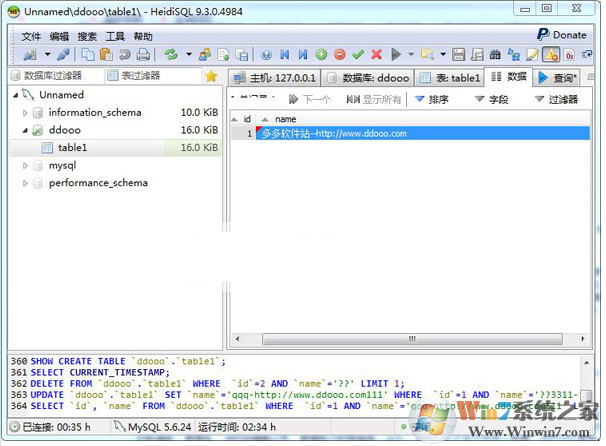Screen dimensions: 606x446
Task: Click the red delete row icon
Action: [x=339, y=54]
